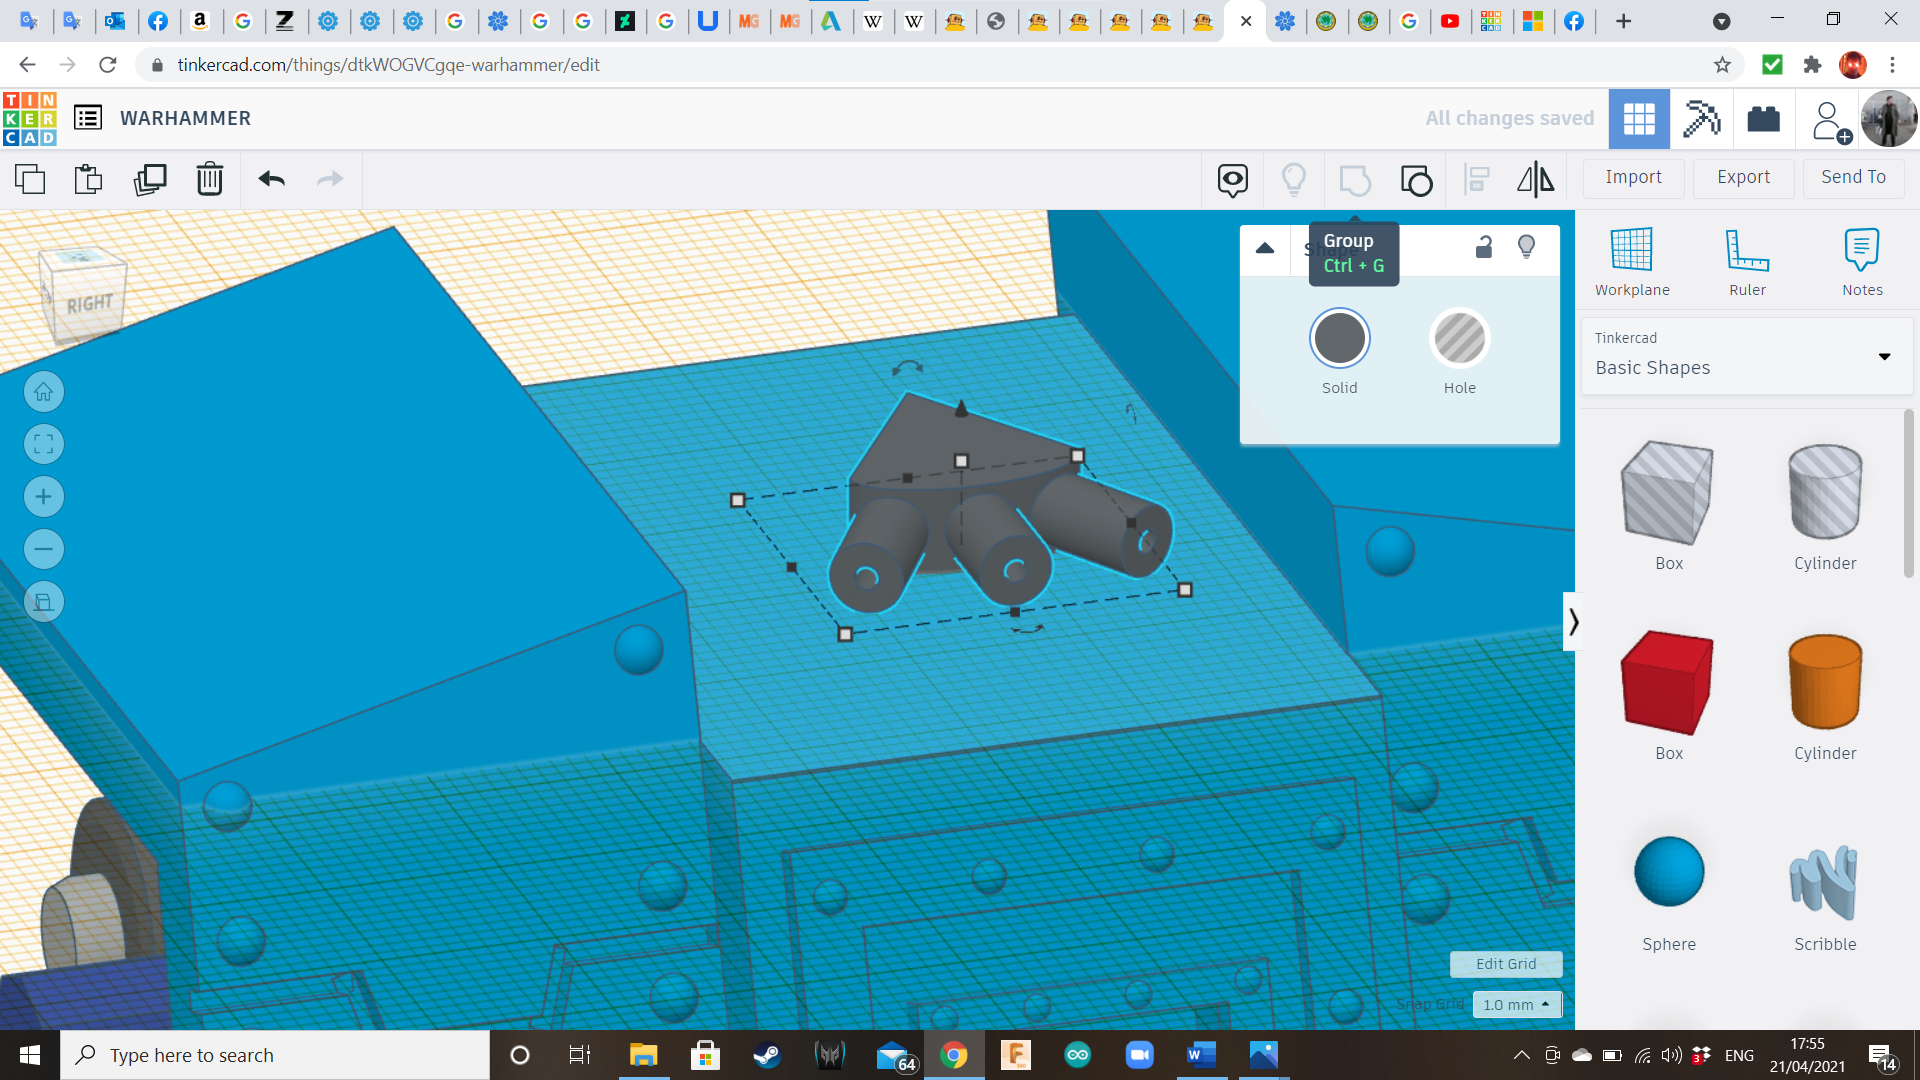Click the Ungroup shapes icon
This screenshot has height=1080, width=1920.
click(1416, 180)
